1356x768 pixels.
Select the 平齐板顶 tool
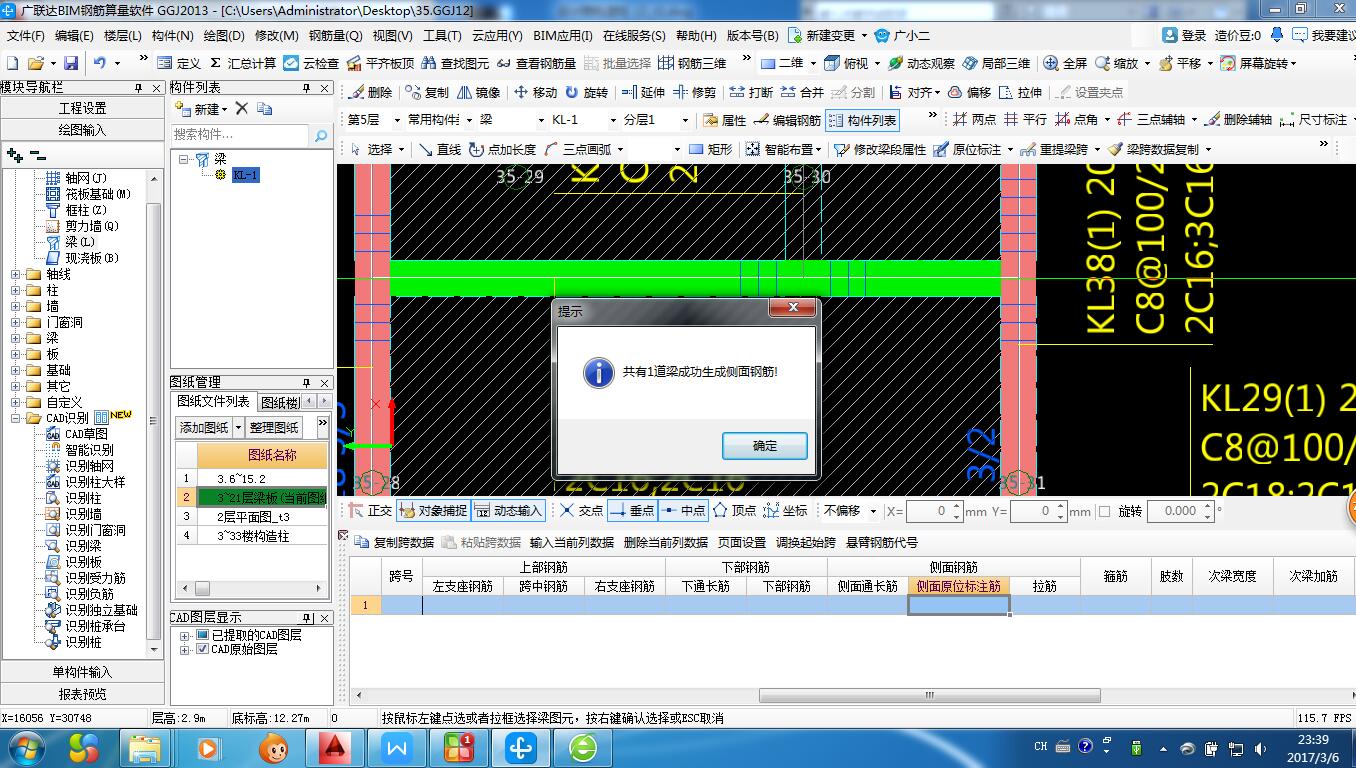click(x=381, y=63)
